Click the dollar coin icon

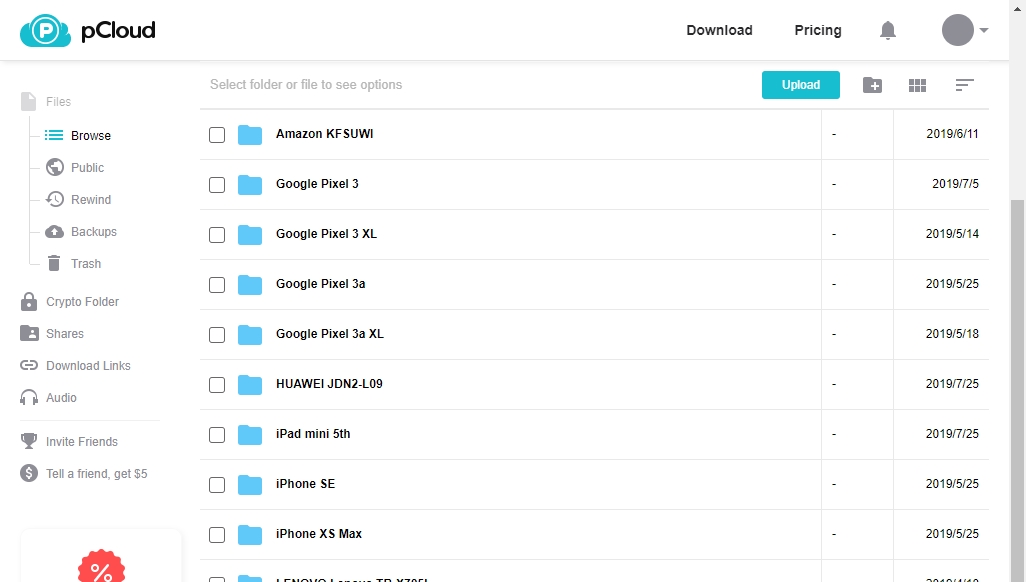29,473
